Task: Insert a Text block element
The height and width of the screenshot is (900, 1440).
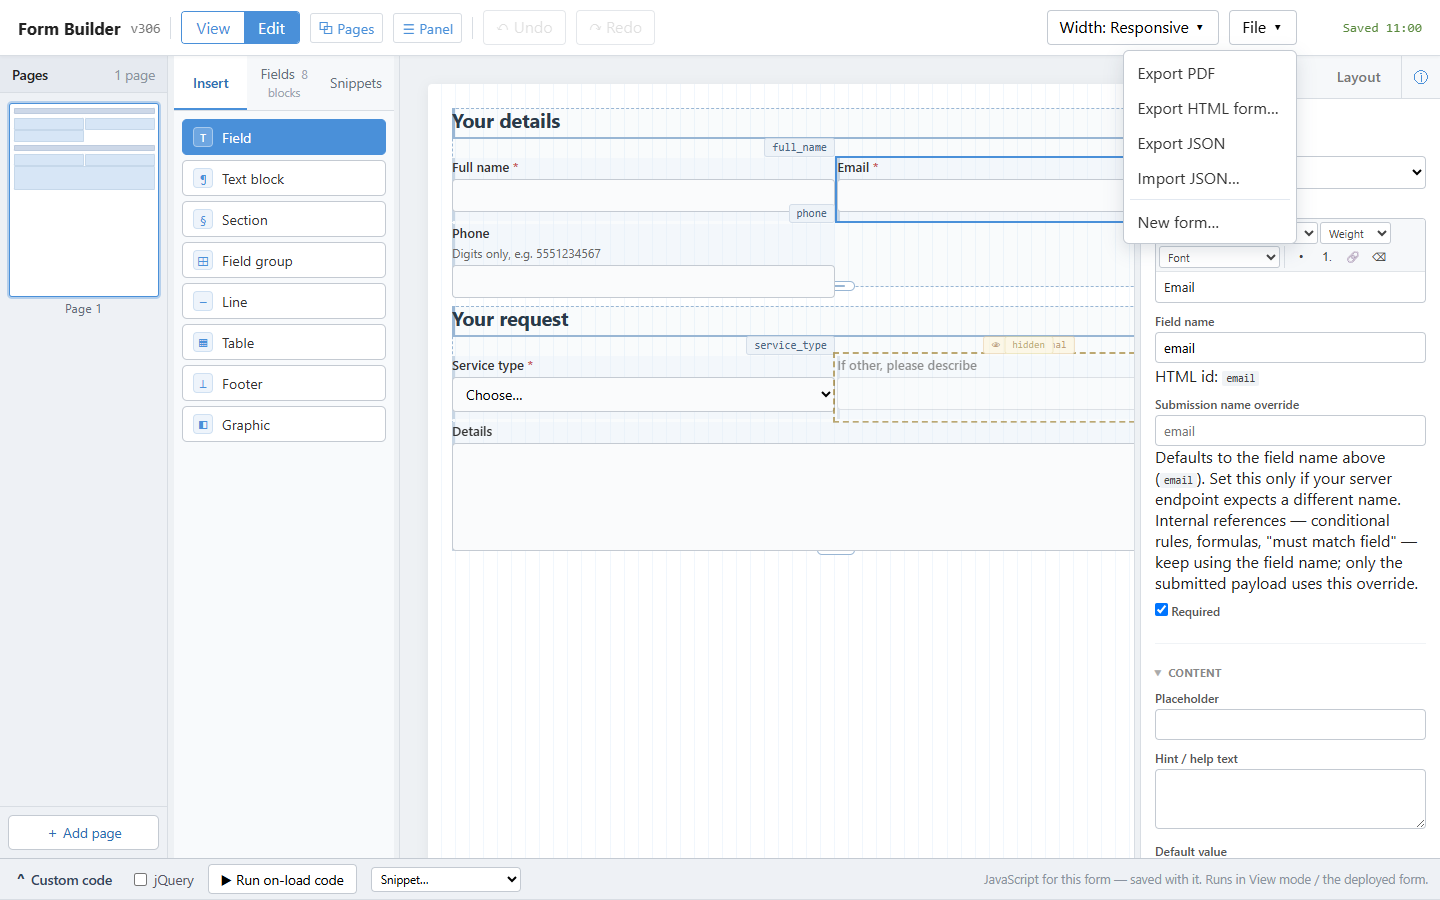Action: pyautogui.click(x=284, y=179)
